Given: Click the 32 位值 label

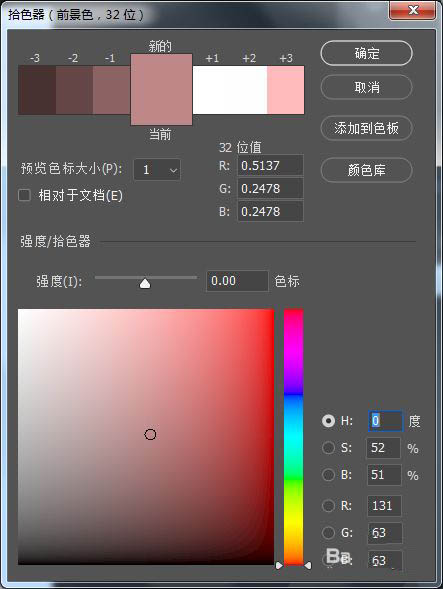Looking at the screenshot, I should [x=240, y=147].
